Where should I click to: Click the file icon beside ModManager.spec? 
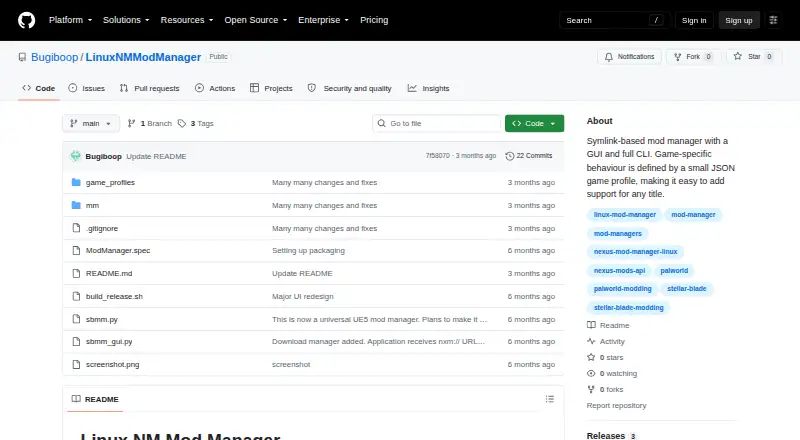click(76, 251)
